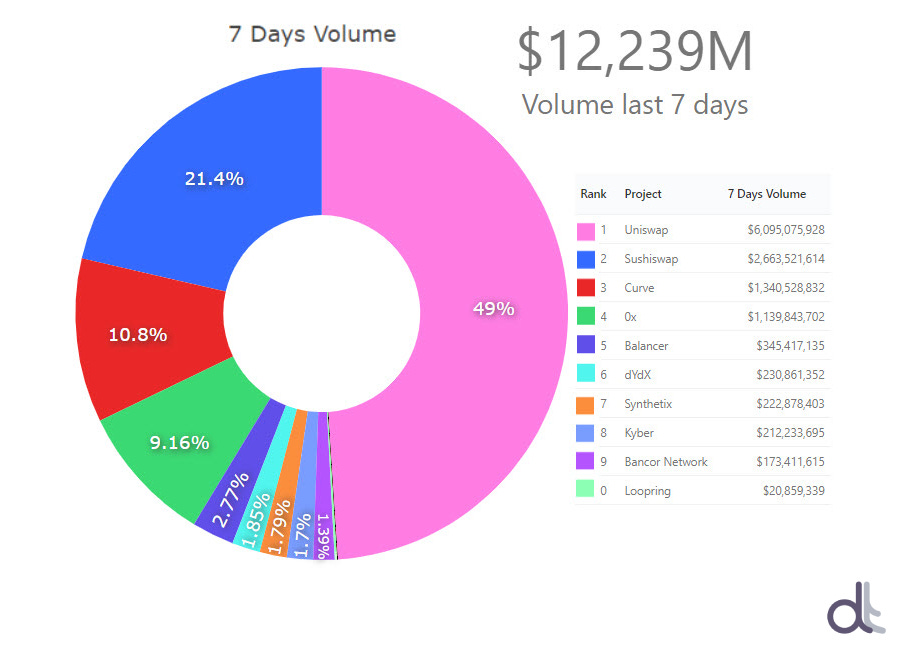Click the $1,139,843,702 volume value

(786, 317)
